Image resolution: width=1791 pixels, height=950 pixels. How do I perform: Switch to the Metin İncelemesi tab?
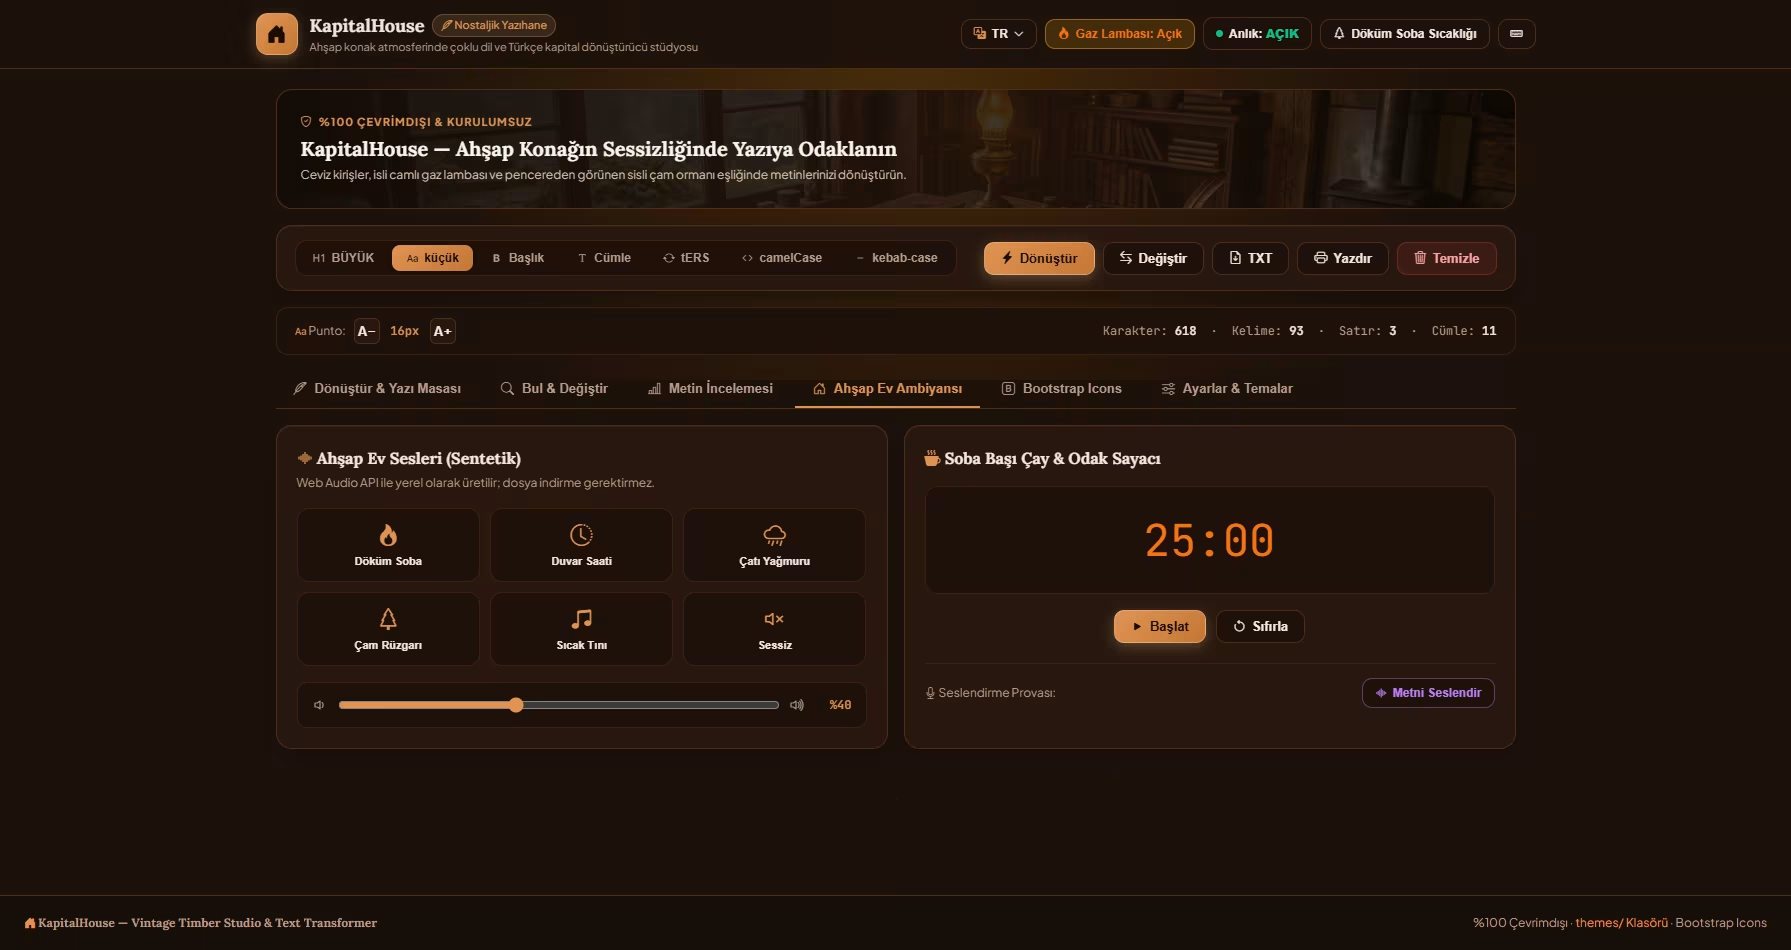pyautogui.click(x=710, y=388)
